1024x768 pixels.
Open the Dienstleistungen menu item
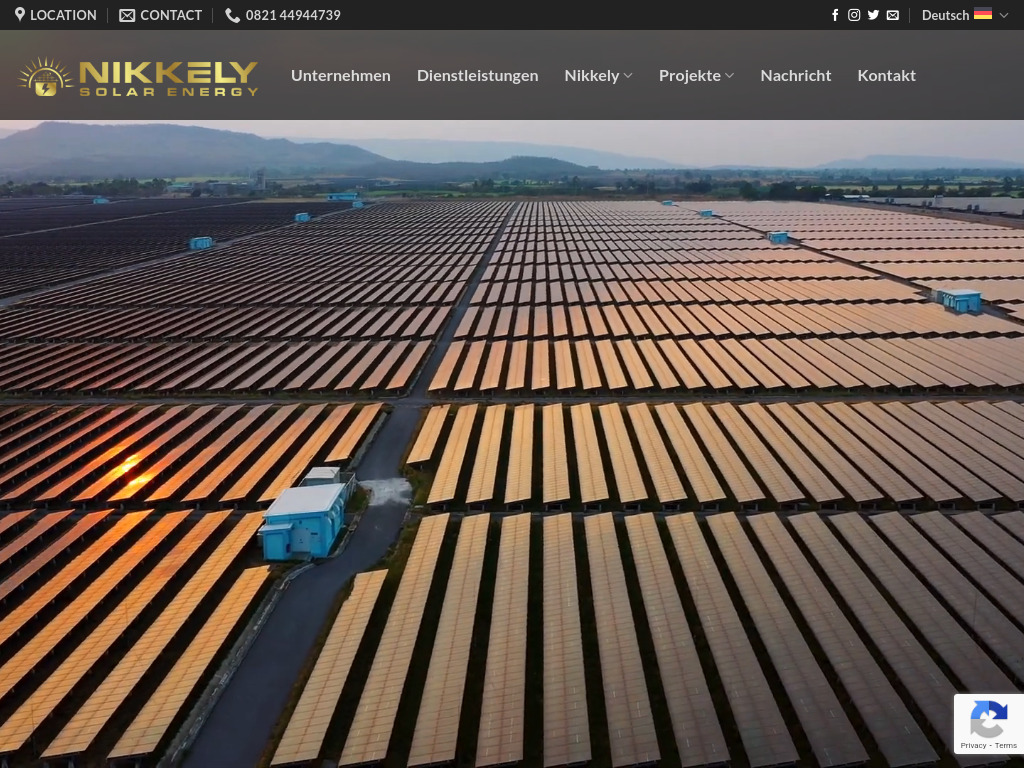pyautogui.click(x=477, y=75)
